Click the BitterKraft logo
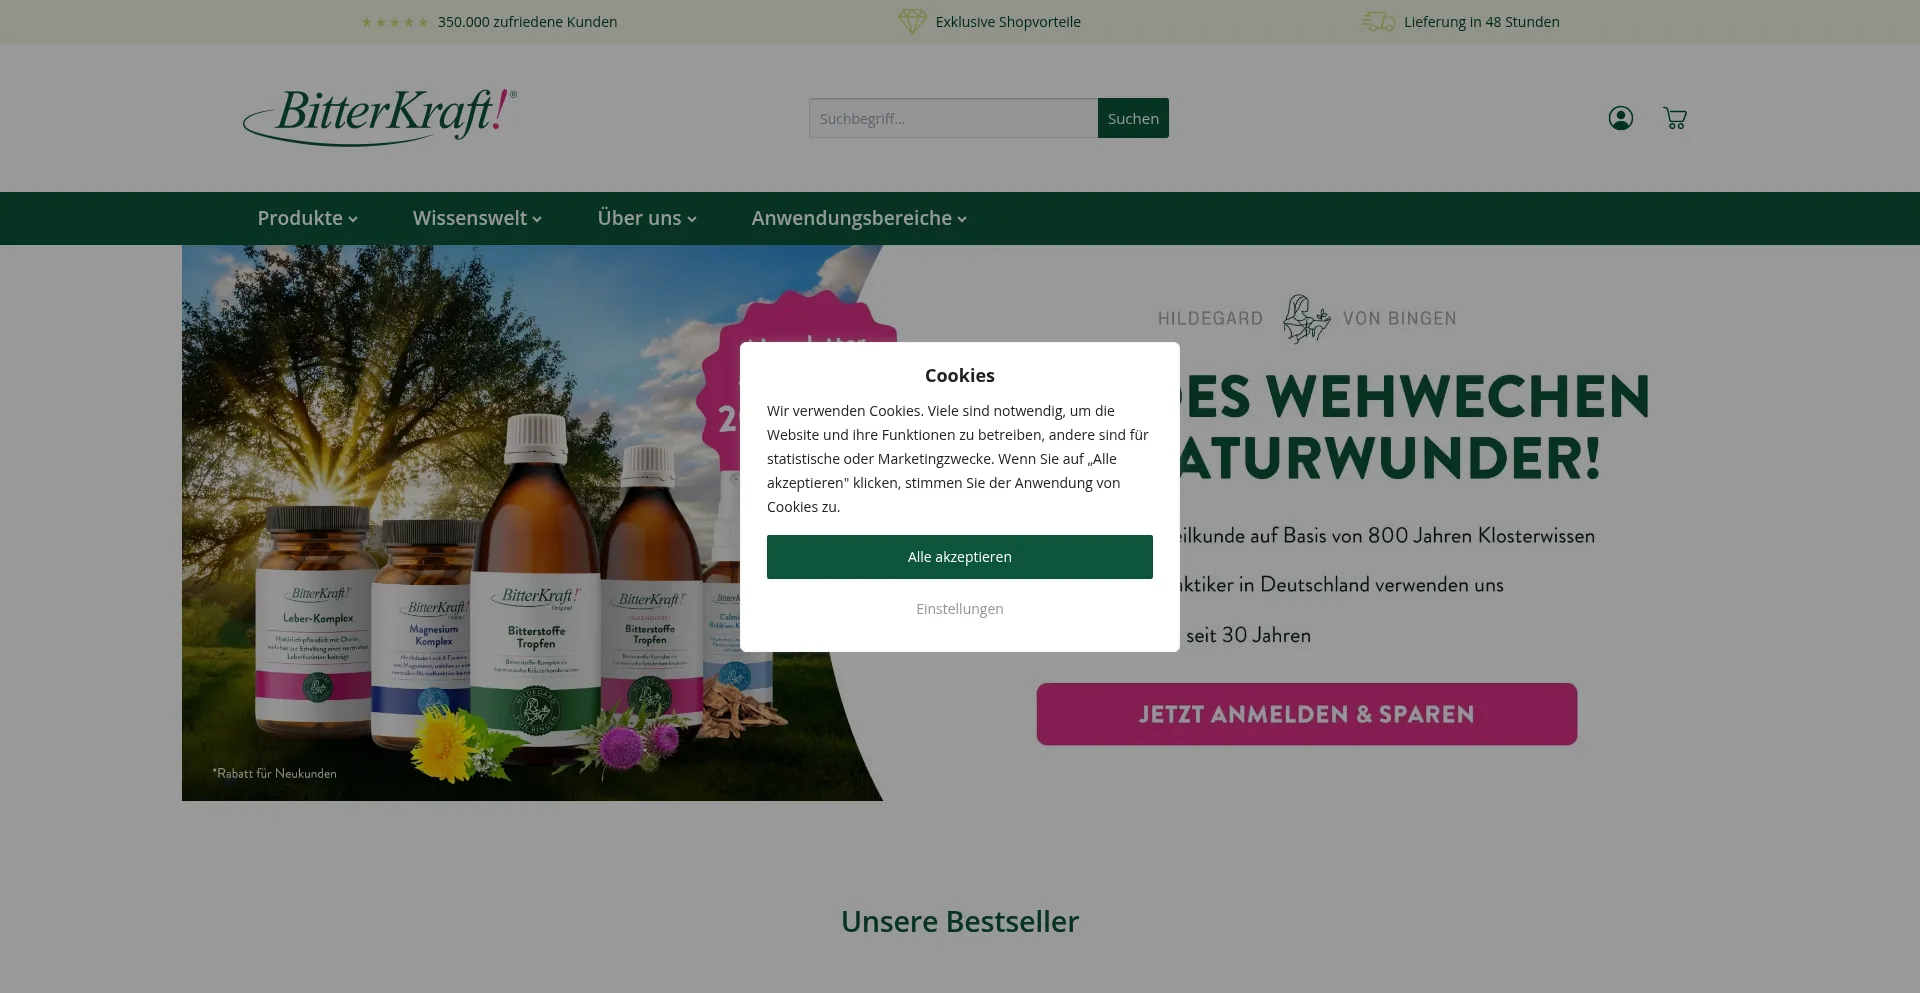The width and height of the screenshot is (1920, 993). [x=380, y=117]
